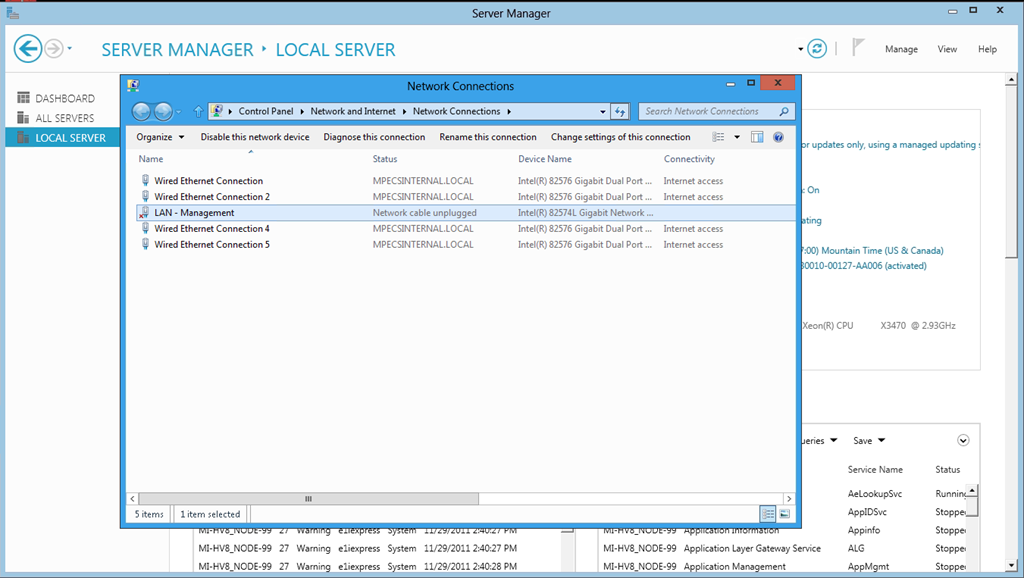Switch to details view icon in status bar
1024x578 pixels.
(769, 514)
